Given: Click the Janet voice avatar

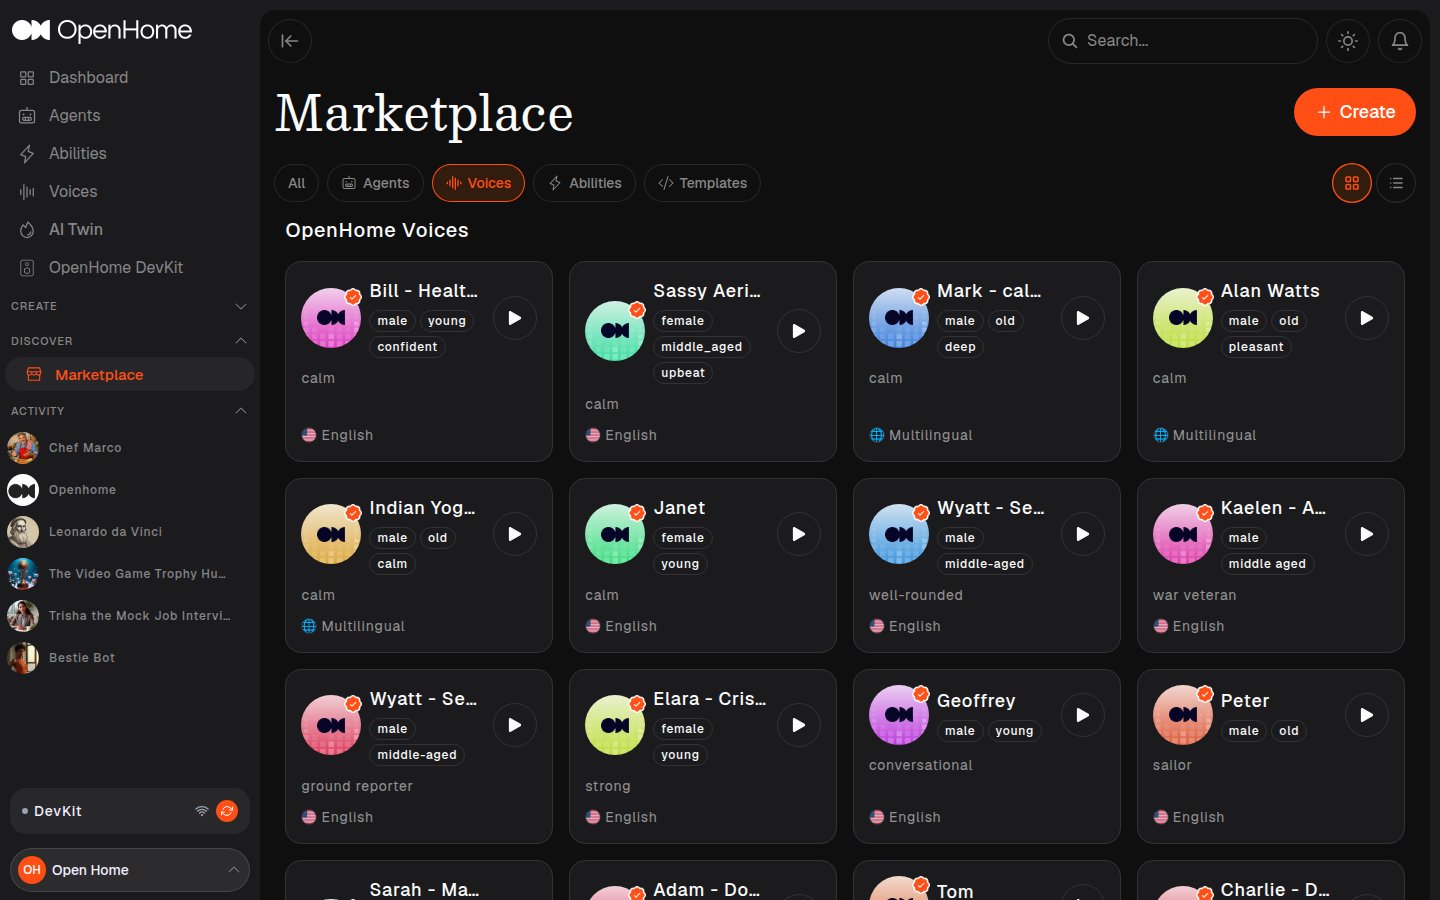Looking at the screenshot, I should [x=615, y=534].
